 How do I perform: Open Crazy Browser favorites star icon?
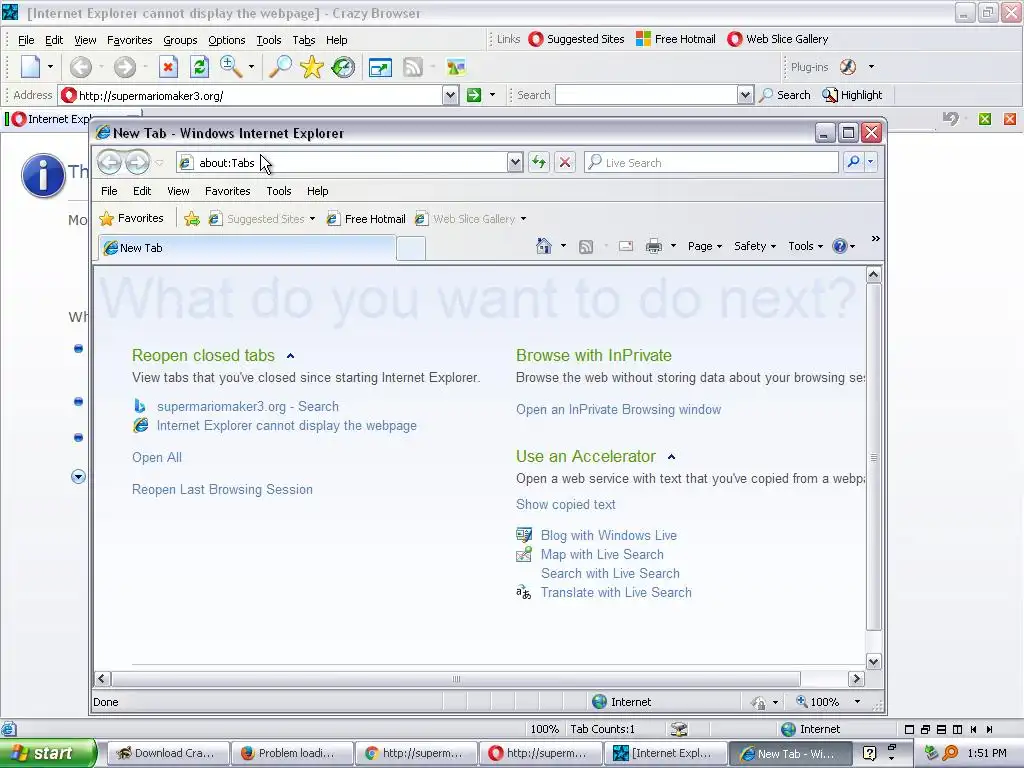click(x=312, y=67)
